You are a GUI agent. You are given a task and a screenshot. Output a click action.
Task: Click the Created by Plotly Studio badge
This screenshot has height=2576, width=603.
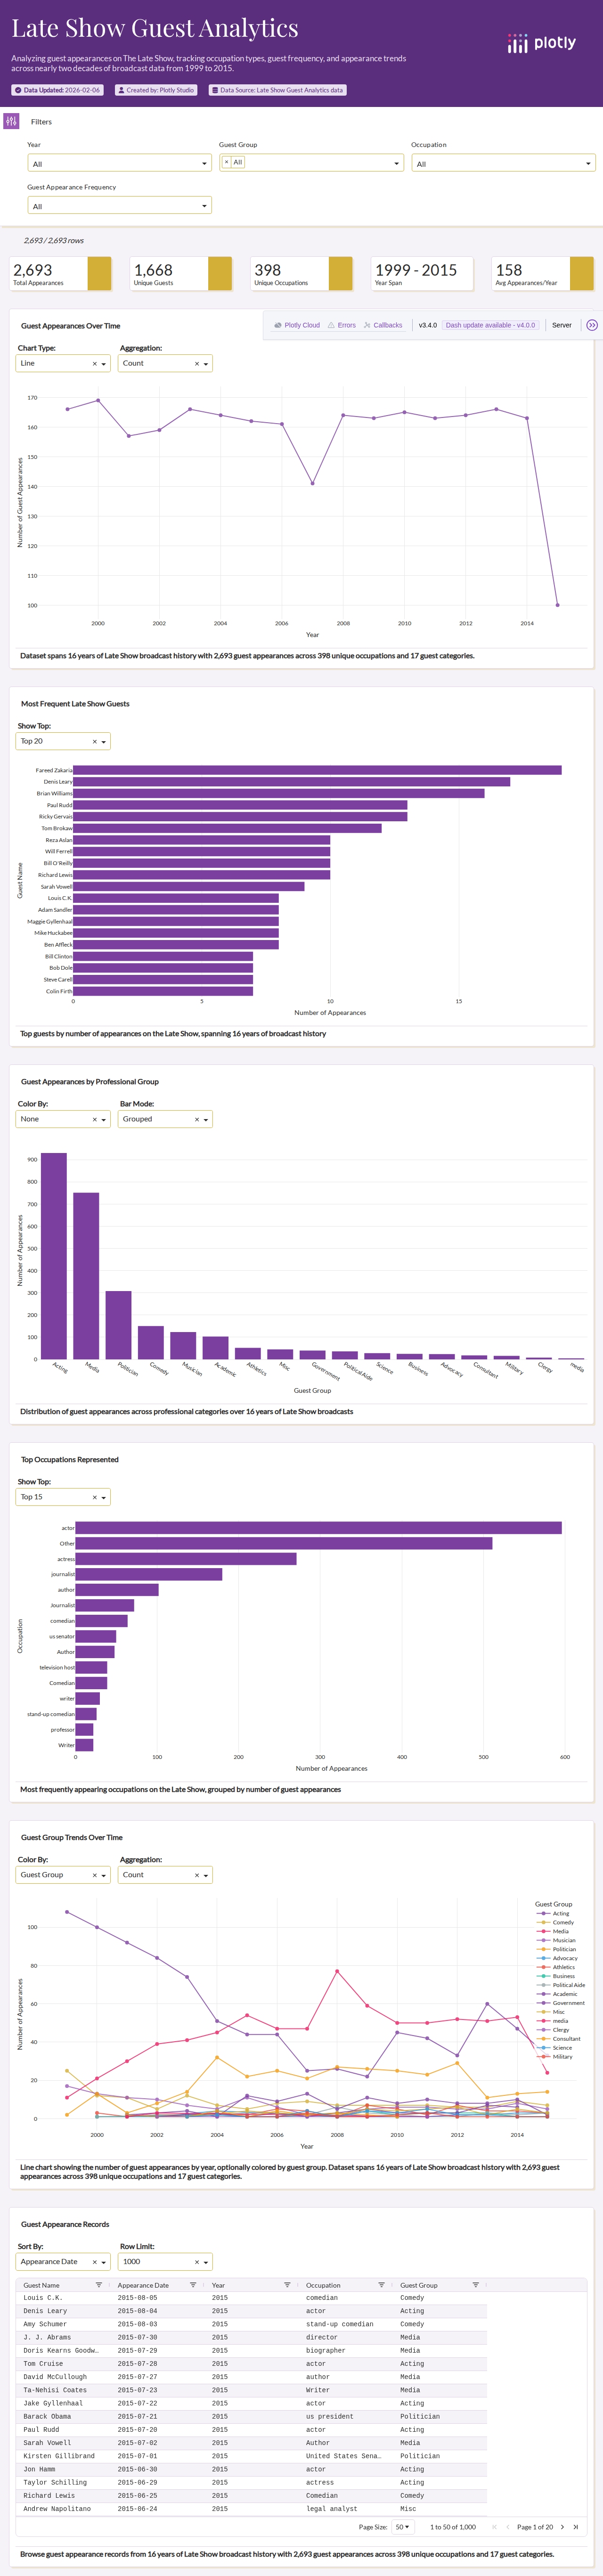[x=156, y=90]
